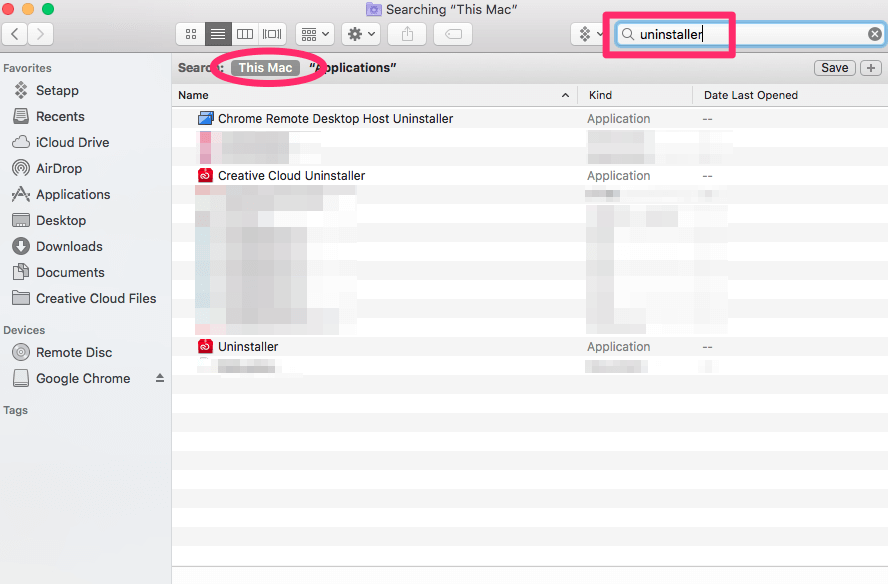Click the Favorites sidebar heading
Viewport: 888px width, 584px height.
click(x=27, y=68)
